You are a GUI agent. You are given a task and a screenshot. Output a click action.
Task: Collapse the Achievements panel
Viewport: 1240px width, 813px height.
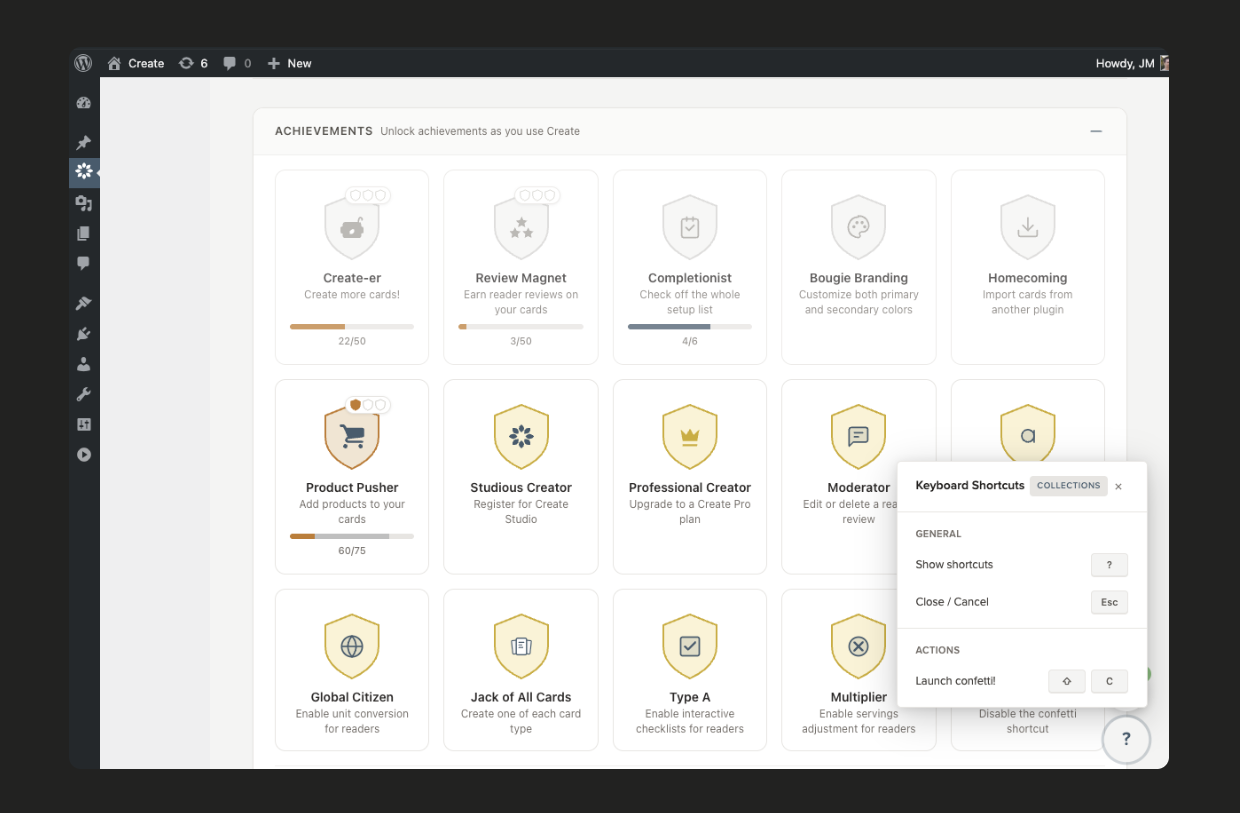(1095, 131)
